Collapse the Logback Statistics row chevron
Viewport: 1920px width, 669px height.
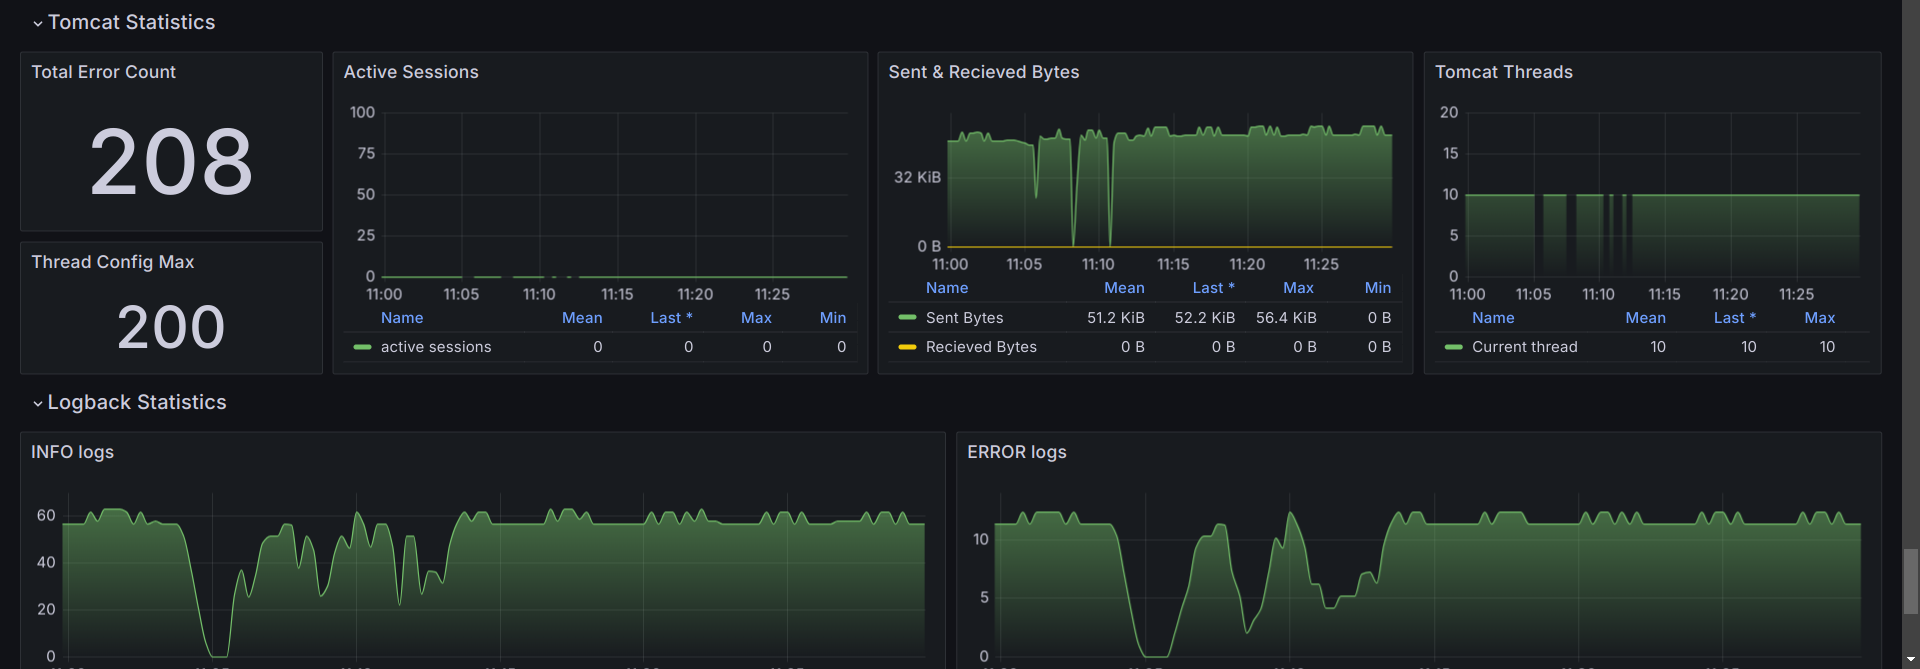pyautogui.click(x=38, y=403)
